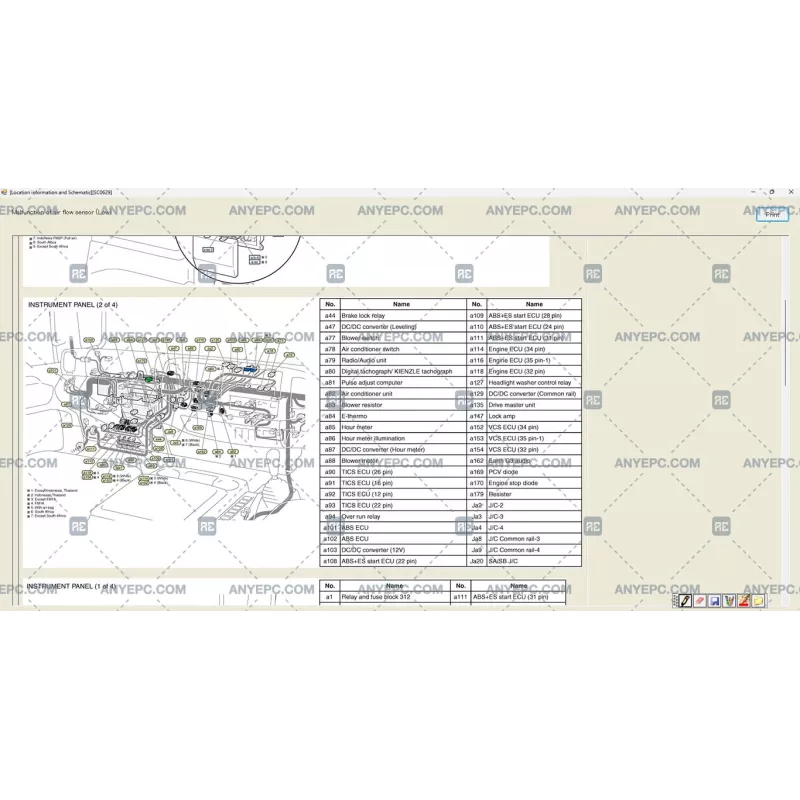
Task: Select the 'Brake lock relay' table row
Action: click(402, 315)
